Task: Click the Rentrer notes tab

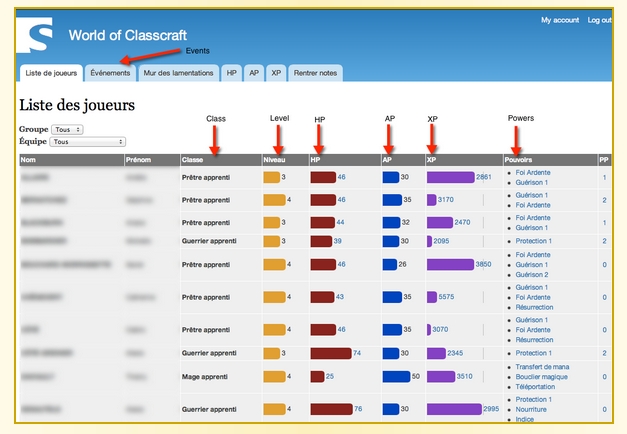Action: click(x=316, y=73)
